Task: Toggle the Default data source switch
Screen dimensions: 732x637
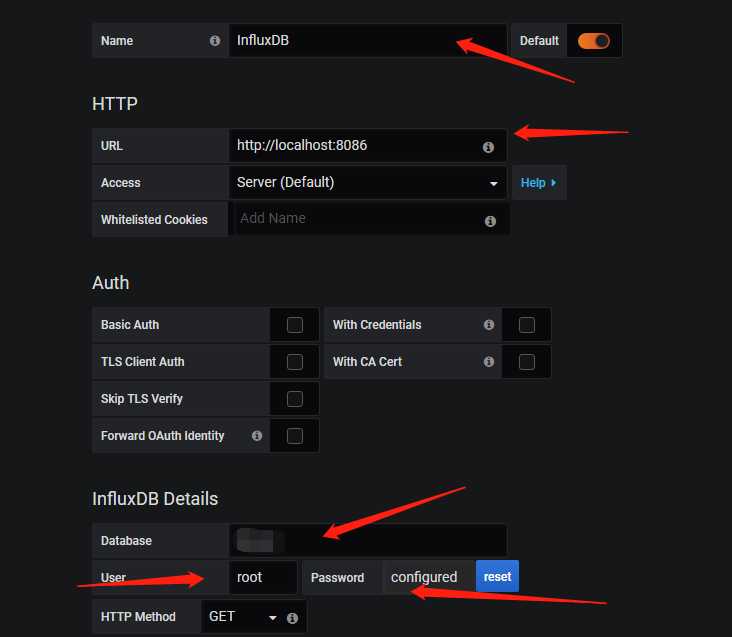Action: click(593, 41)
